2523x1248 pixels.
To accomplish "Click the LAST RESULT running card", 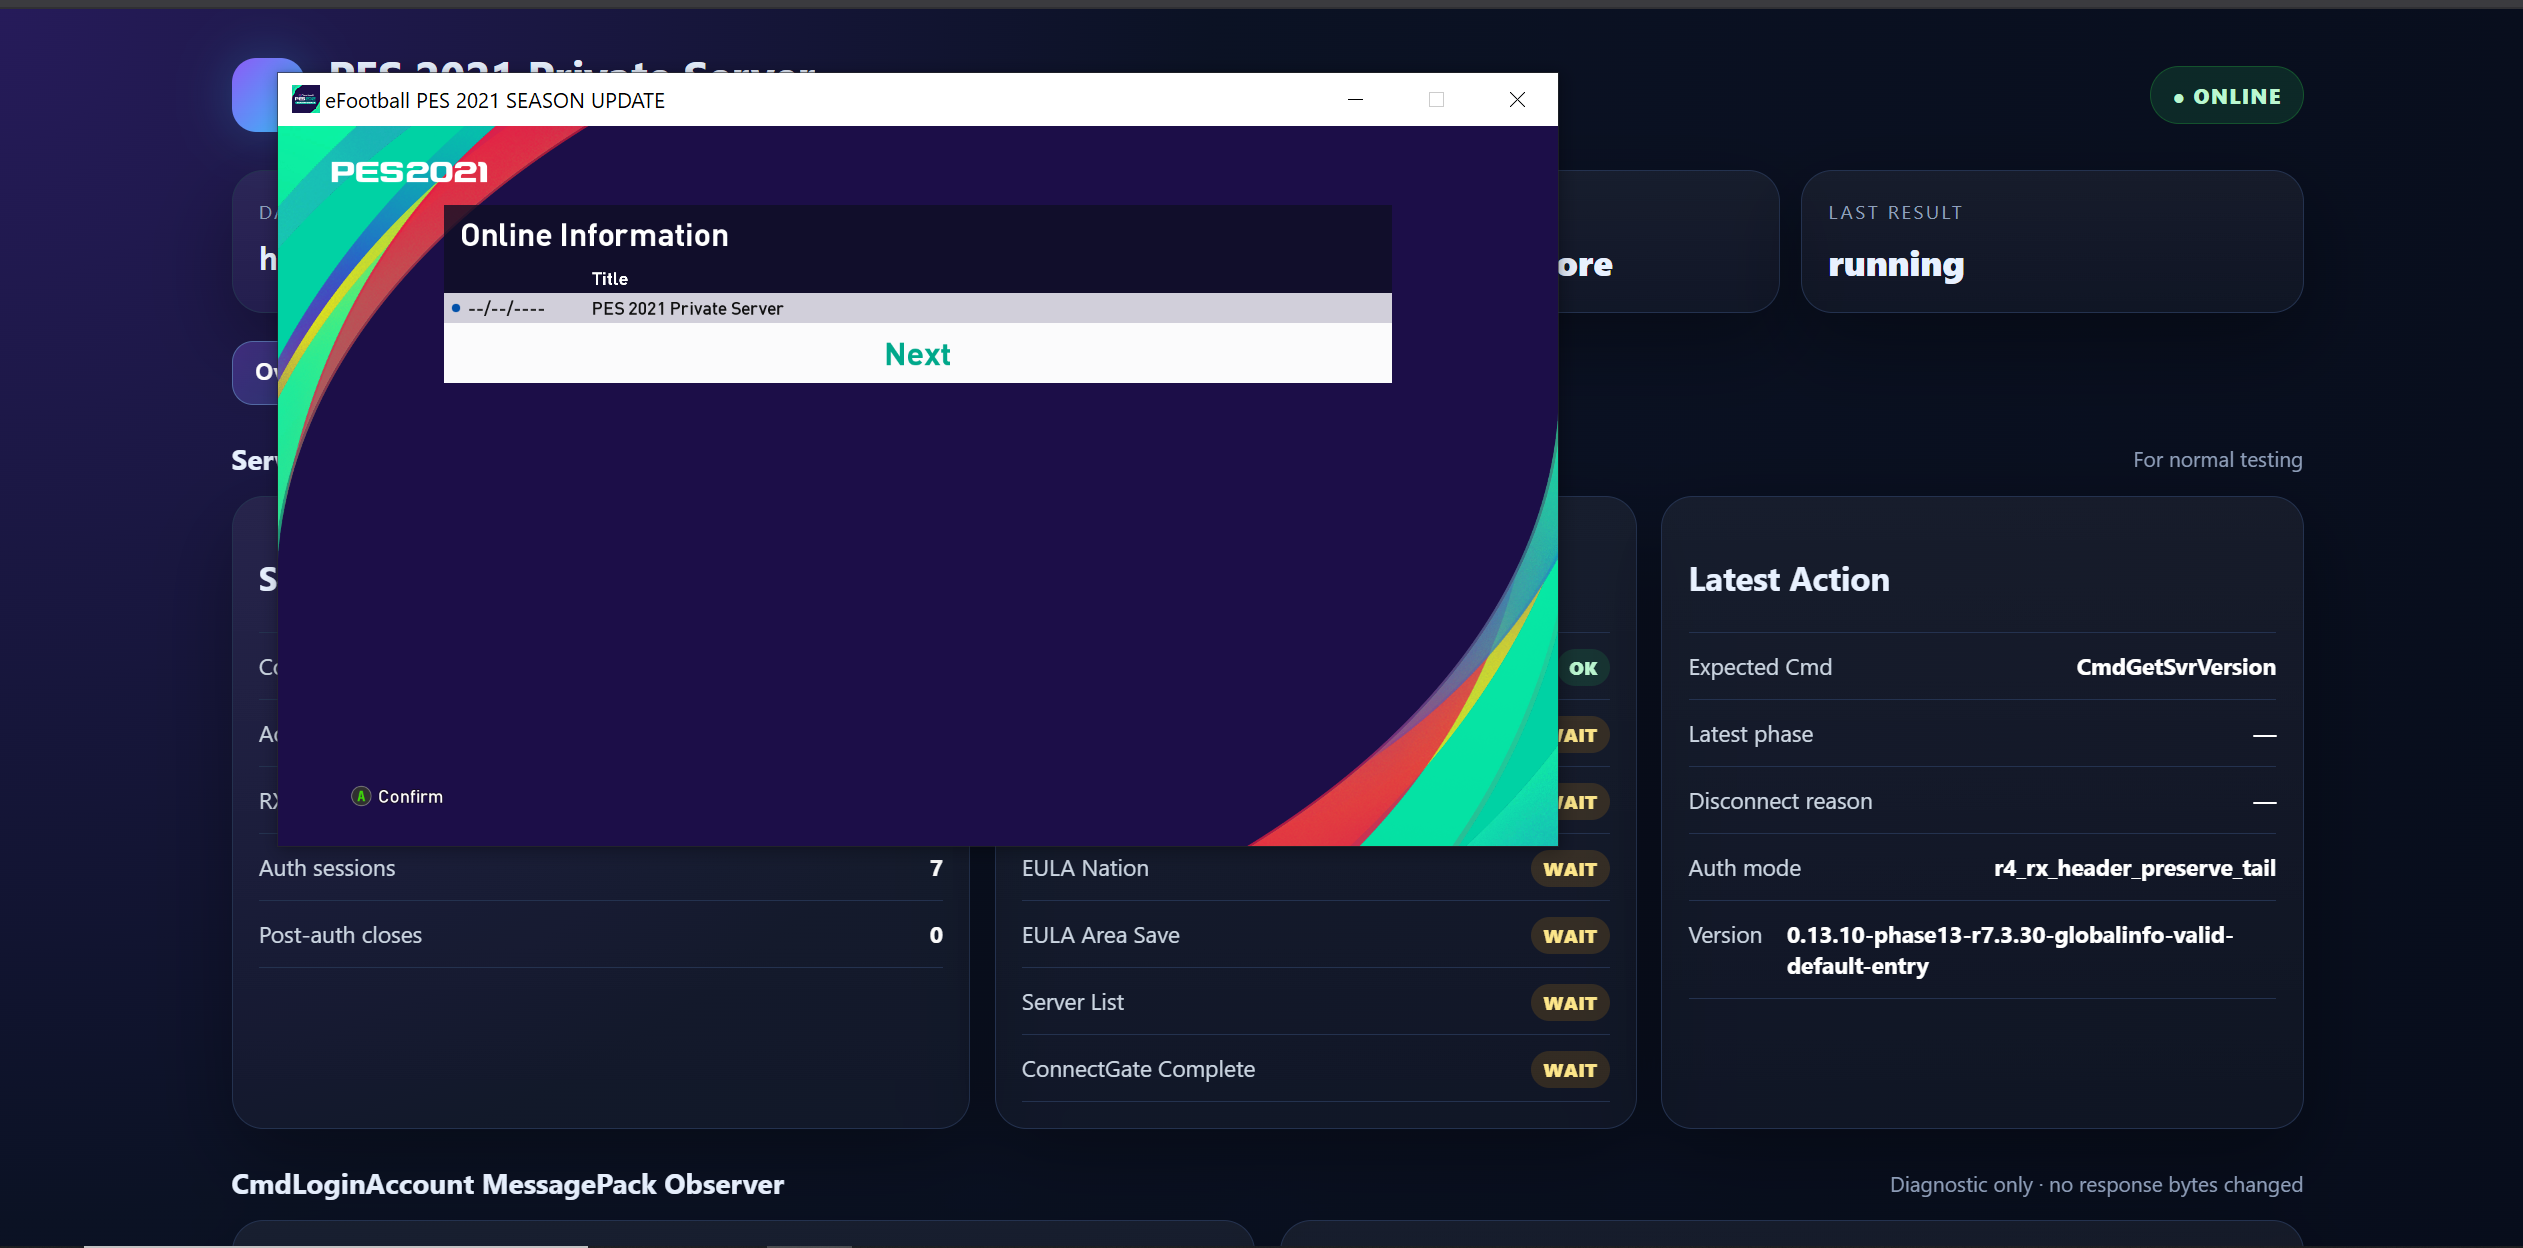I will (2051, 241).
